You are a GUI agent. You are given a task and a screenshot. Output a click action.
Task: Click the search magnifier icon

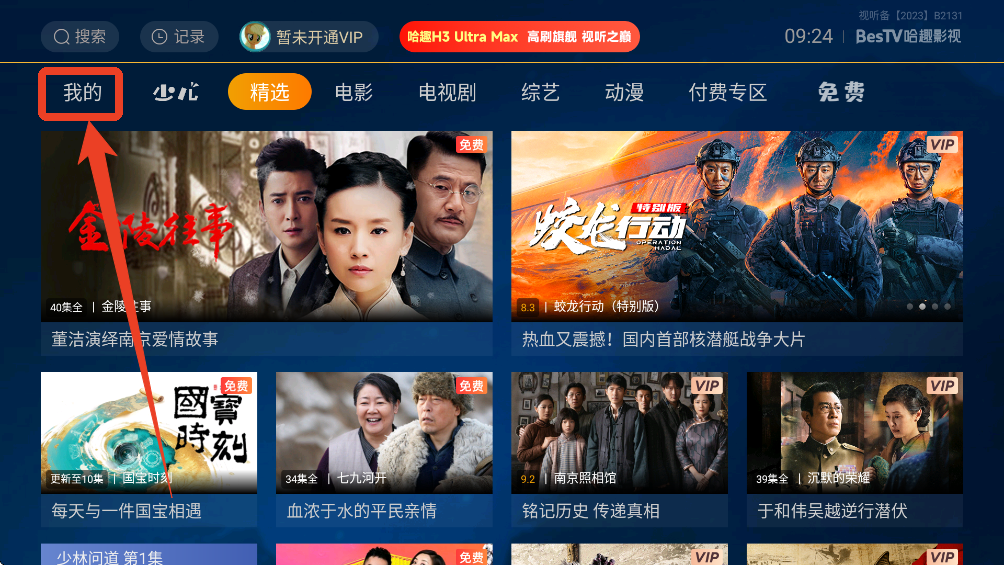(x=61, y=37)
